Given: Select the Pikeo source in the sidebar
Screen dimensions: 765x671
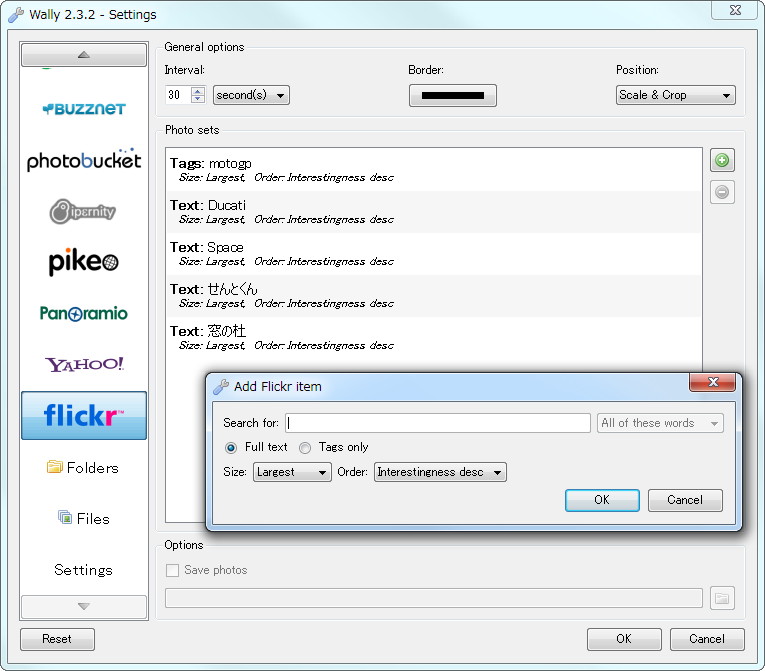Looking at the screenshot, I should pyautogui.click(x=84, y=262).
